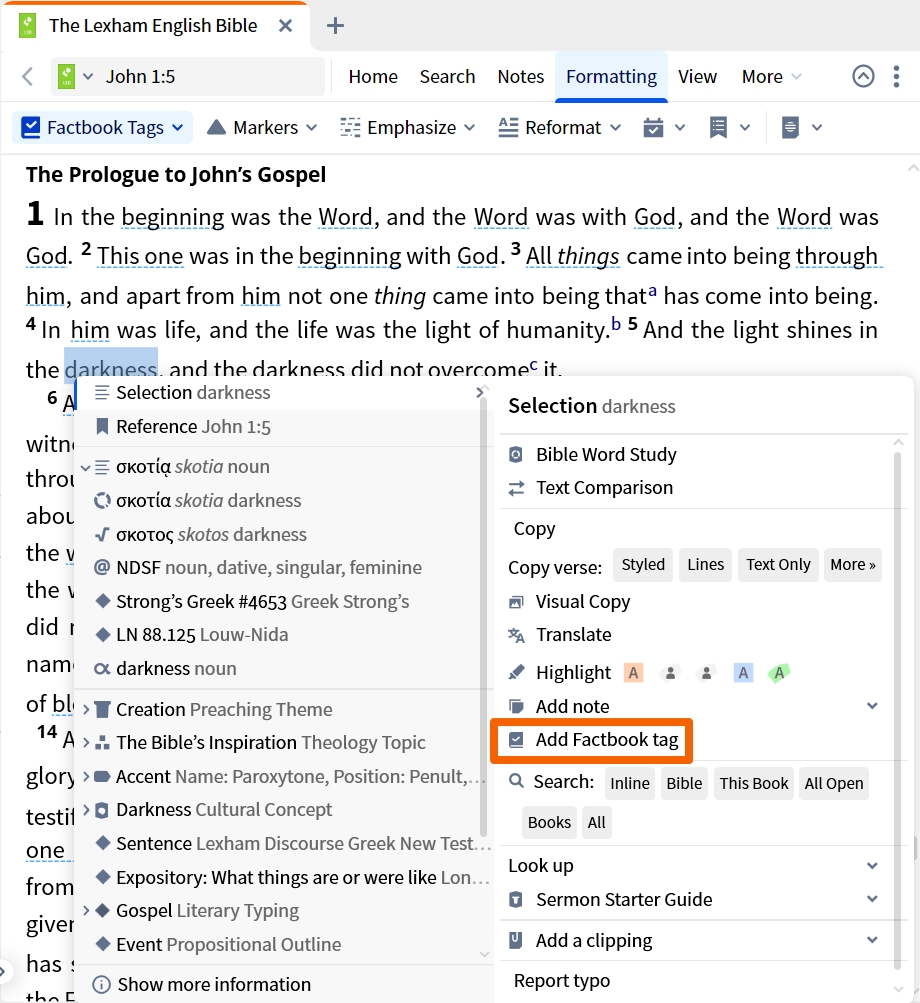Click the Sermon Starter Guide icon
The image size is (920, 1003).
tap(516, 899)
